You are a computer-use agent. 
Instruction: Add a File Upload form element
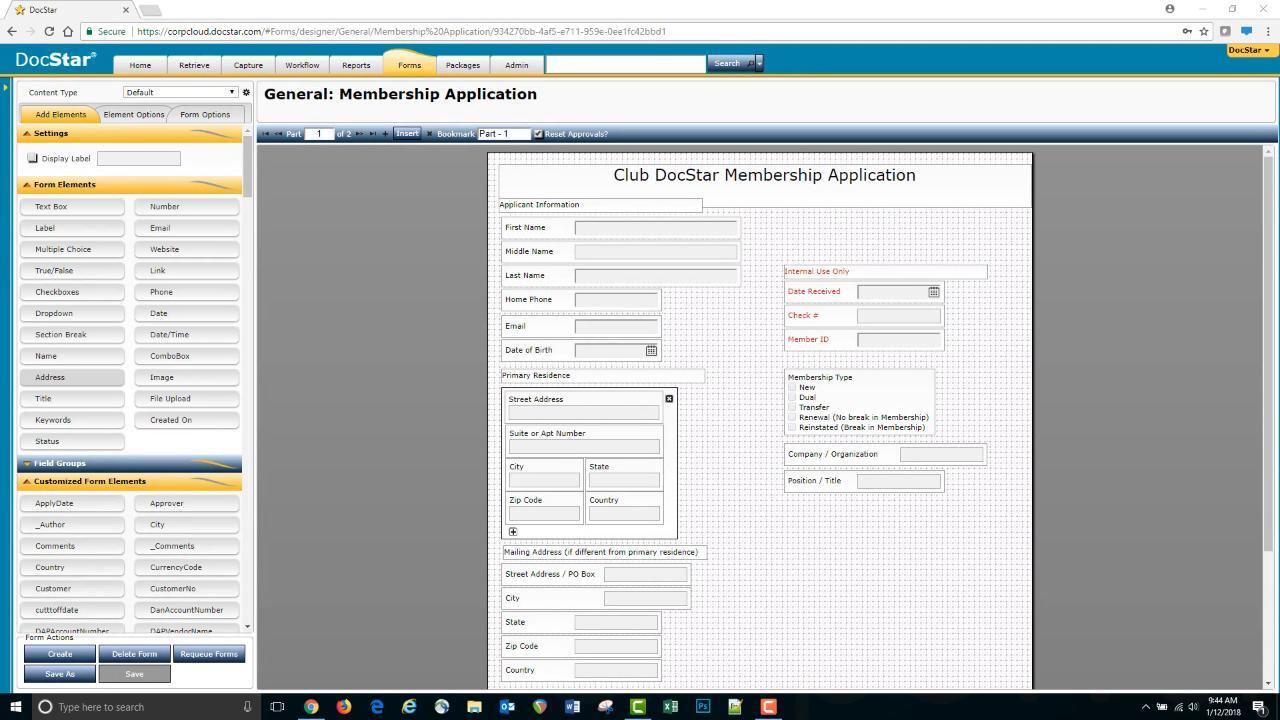click(x=187, y=399)
